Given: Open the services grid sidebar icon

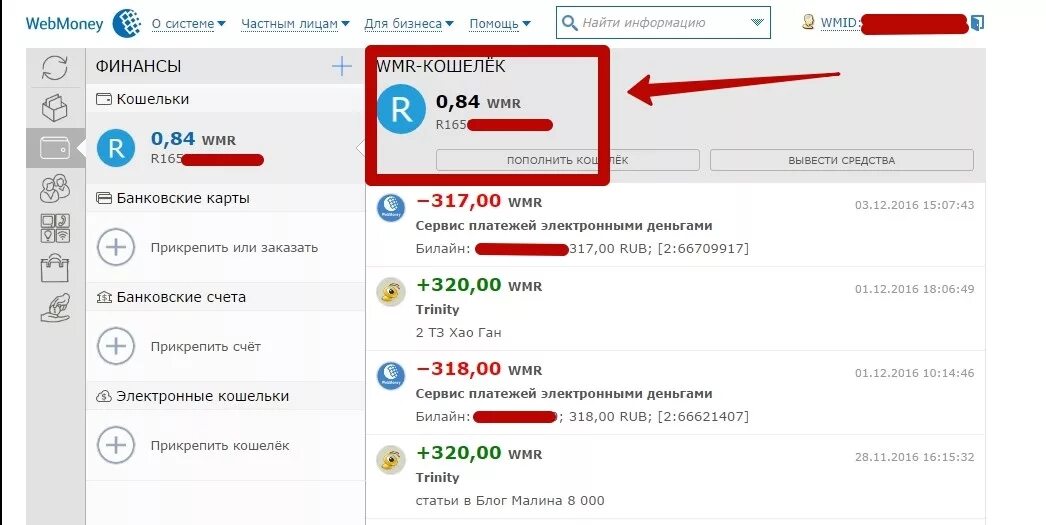Looking at the screenshot, I should click(x=55, y=228).
